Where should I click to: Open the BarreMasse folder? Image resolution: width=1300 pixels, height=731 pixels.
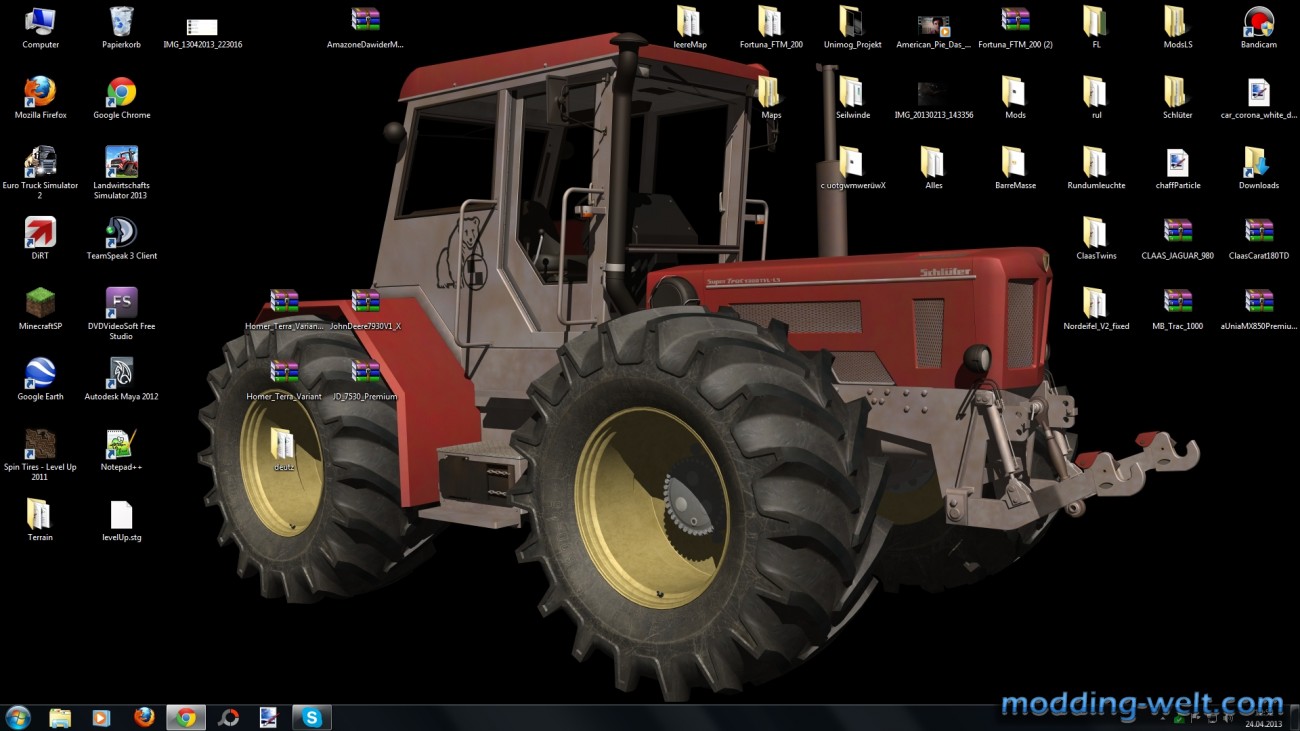1015,168
